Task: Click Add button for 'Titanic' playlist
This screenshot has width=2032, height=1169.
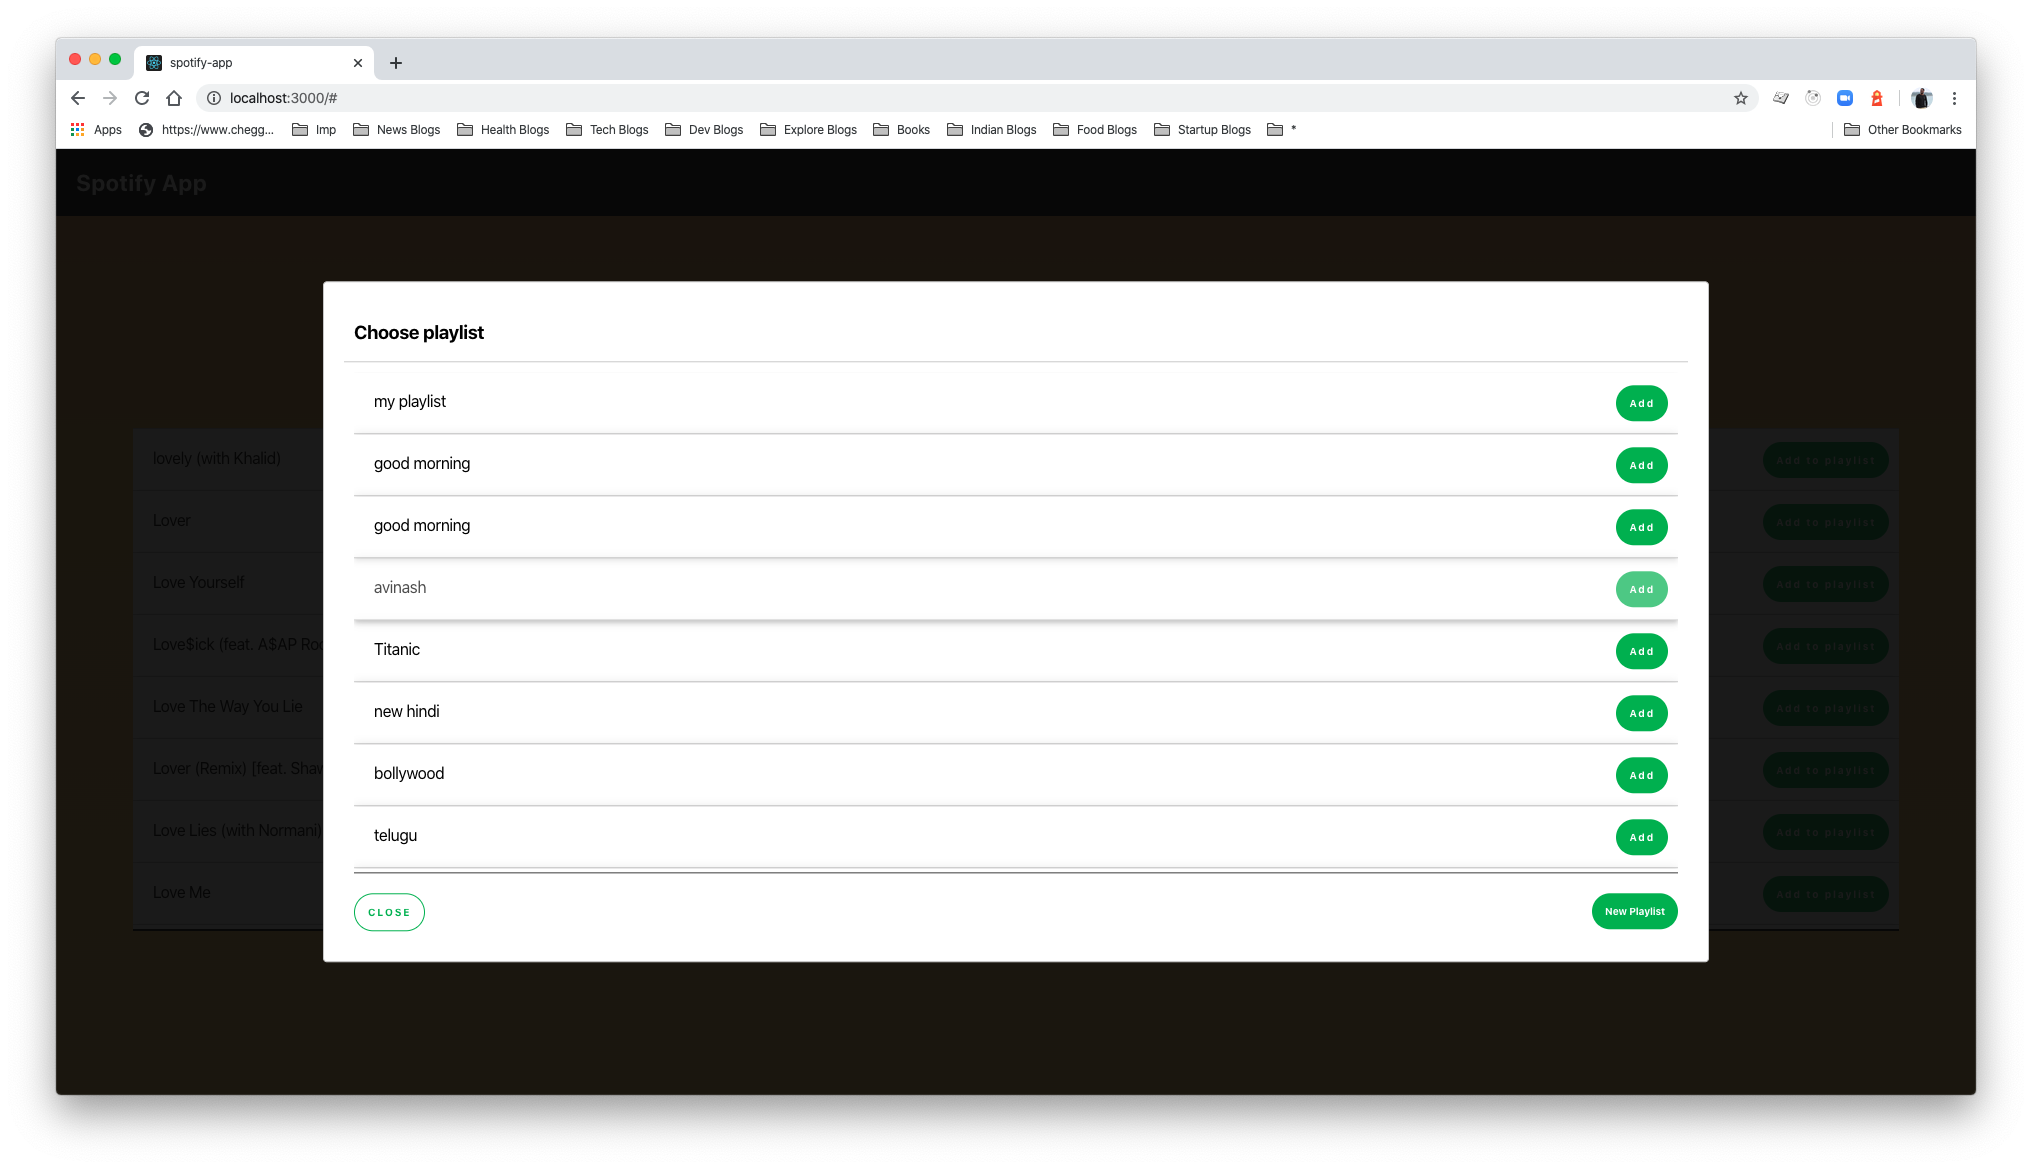Action: 1641,650
